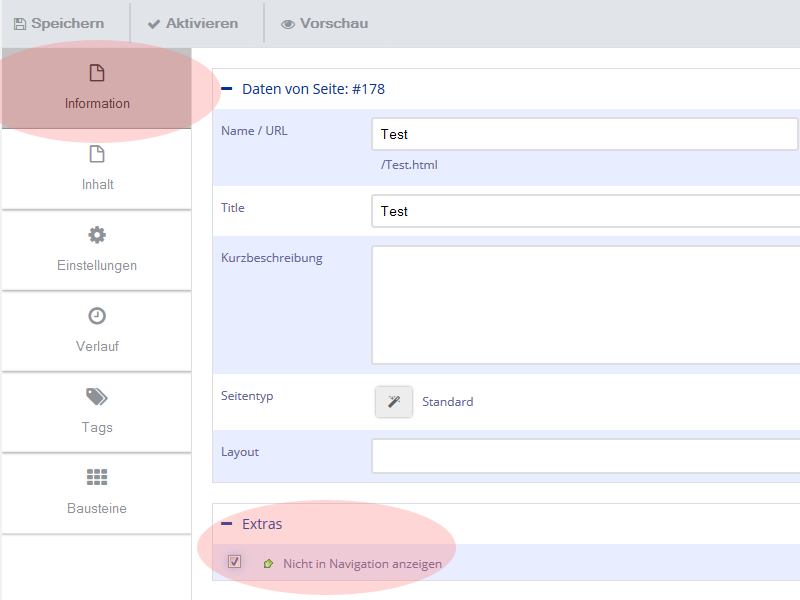800x600 pixels.
Task: Select the gear icon for Einstellungen
Action: [x=97, y=235]
